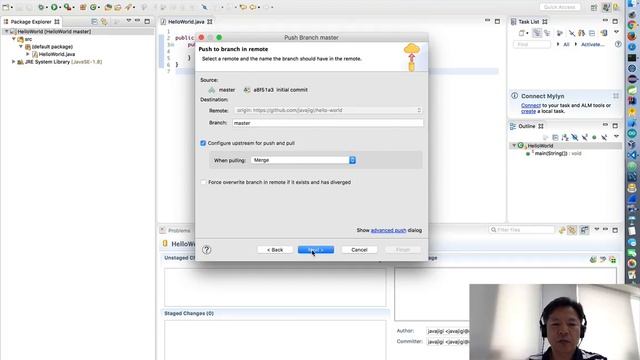The image size is (640, 360).
Task: Click the Branch input field containing master
Action: (x=328, y=123)
